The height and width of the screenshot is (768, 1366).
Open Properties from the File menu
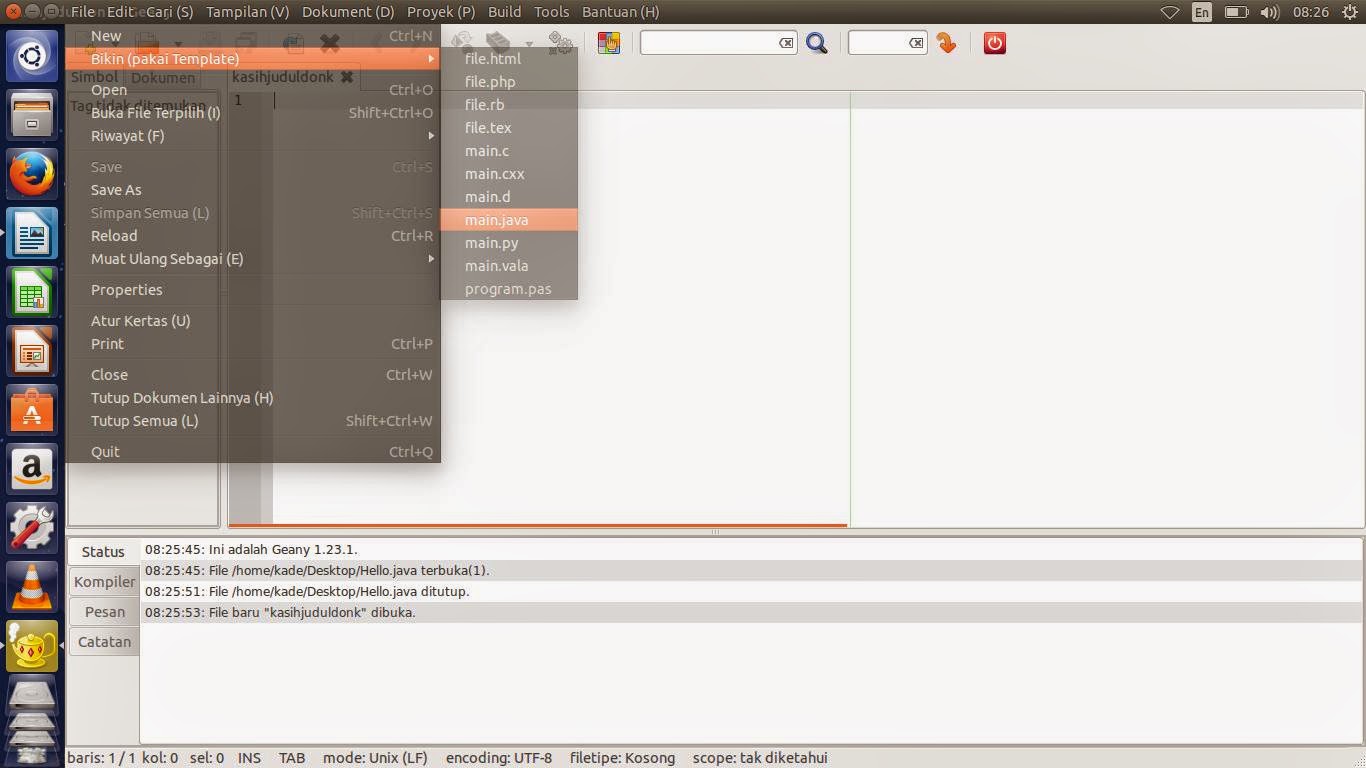coord(126,289)
